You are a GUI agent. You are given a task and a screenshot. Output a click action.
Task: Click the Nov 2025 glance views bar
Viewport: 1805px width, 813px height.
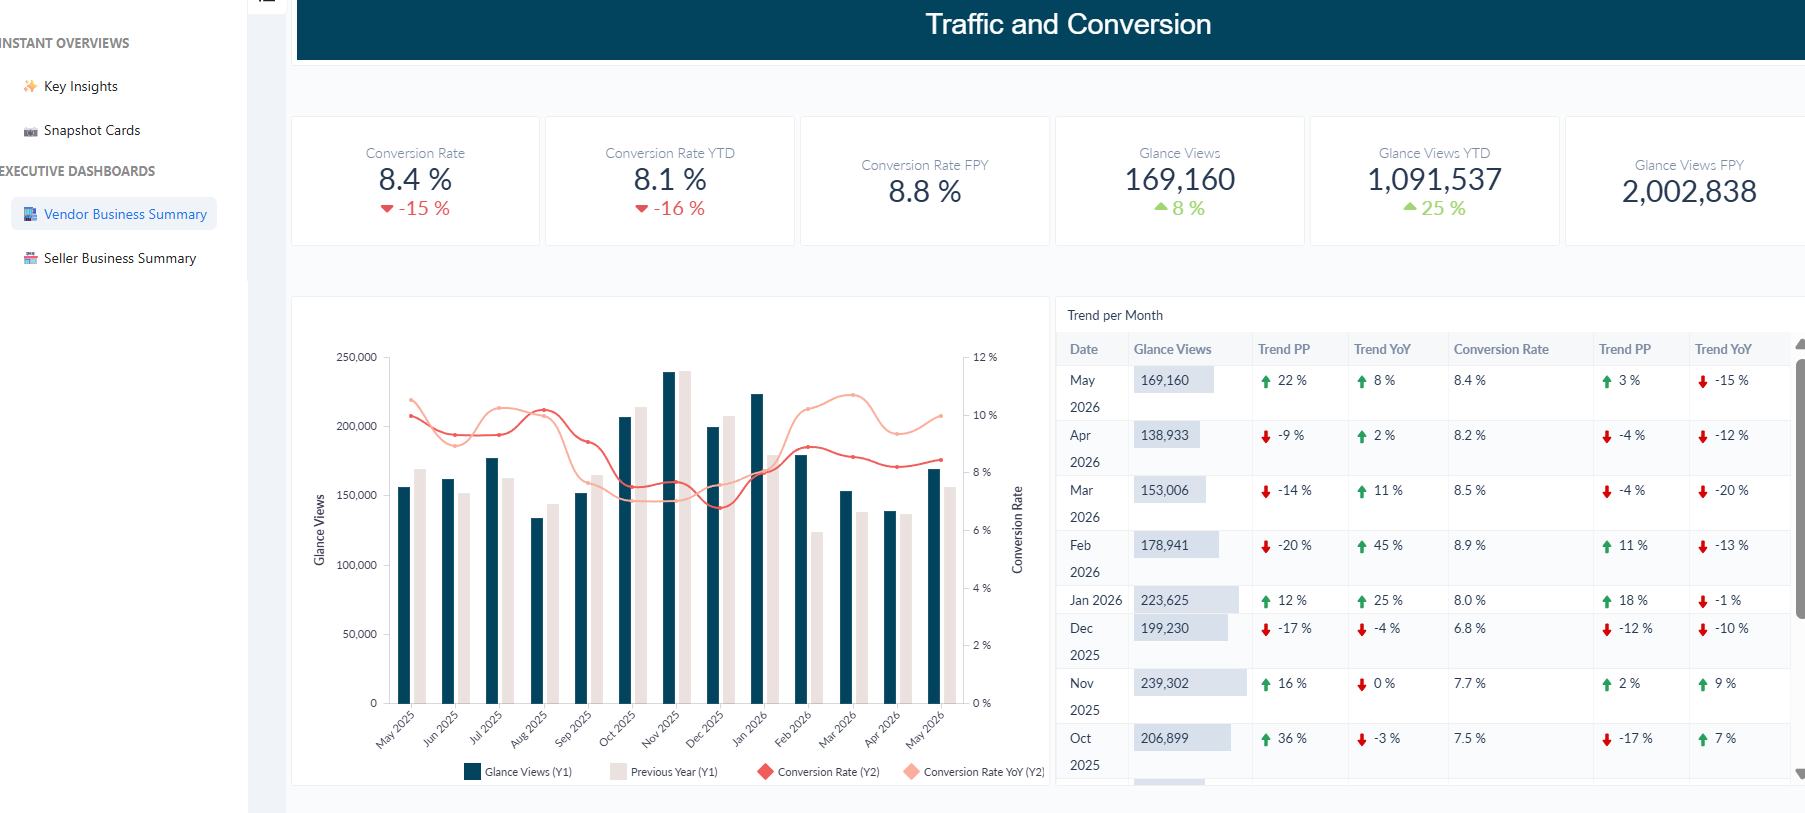tap(669, 537)
